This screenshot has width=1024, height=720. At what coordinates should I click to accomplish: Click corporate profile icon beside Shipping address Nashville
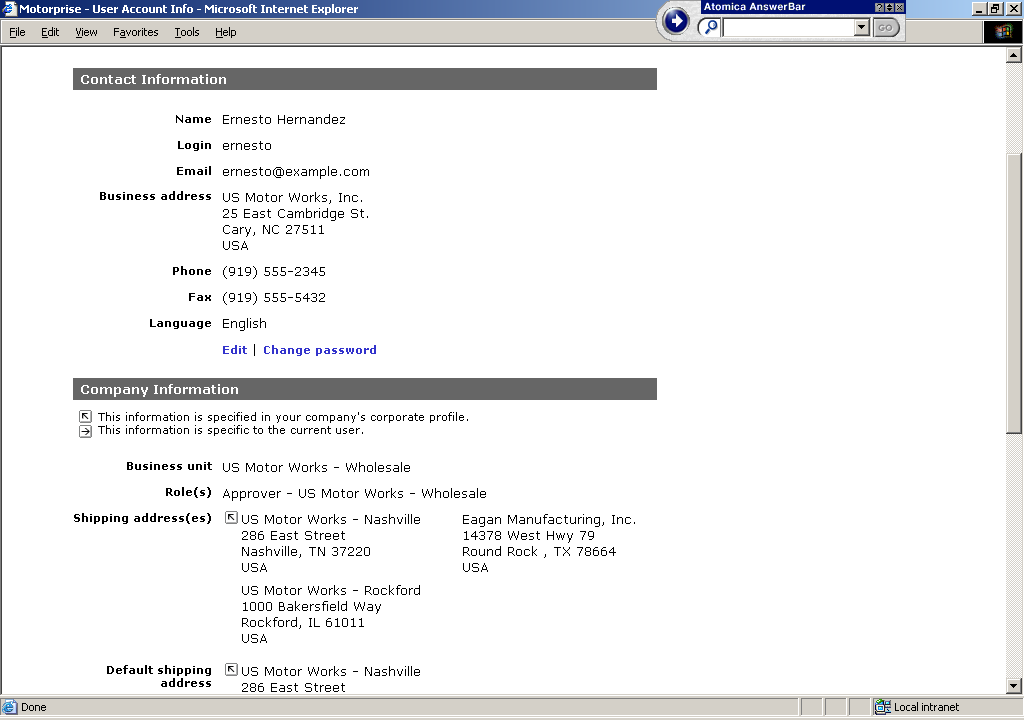point(231,517)
